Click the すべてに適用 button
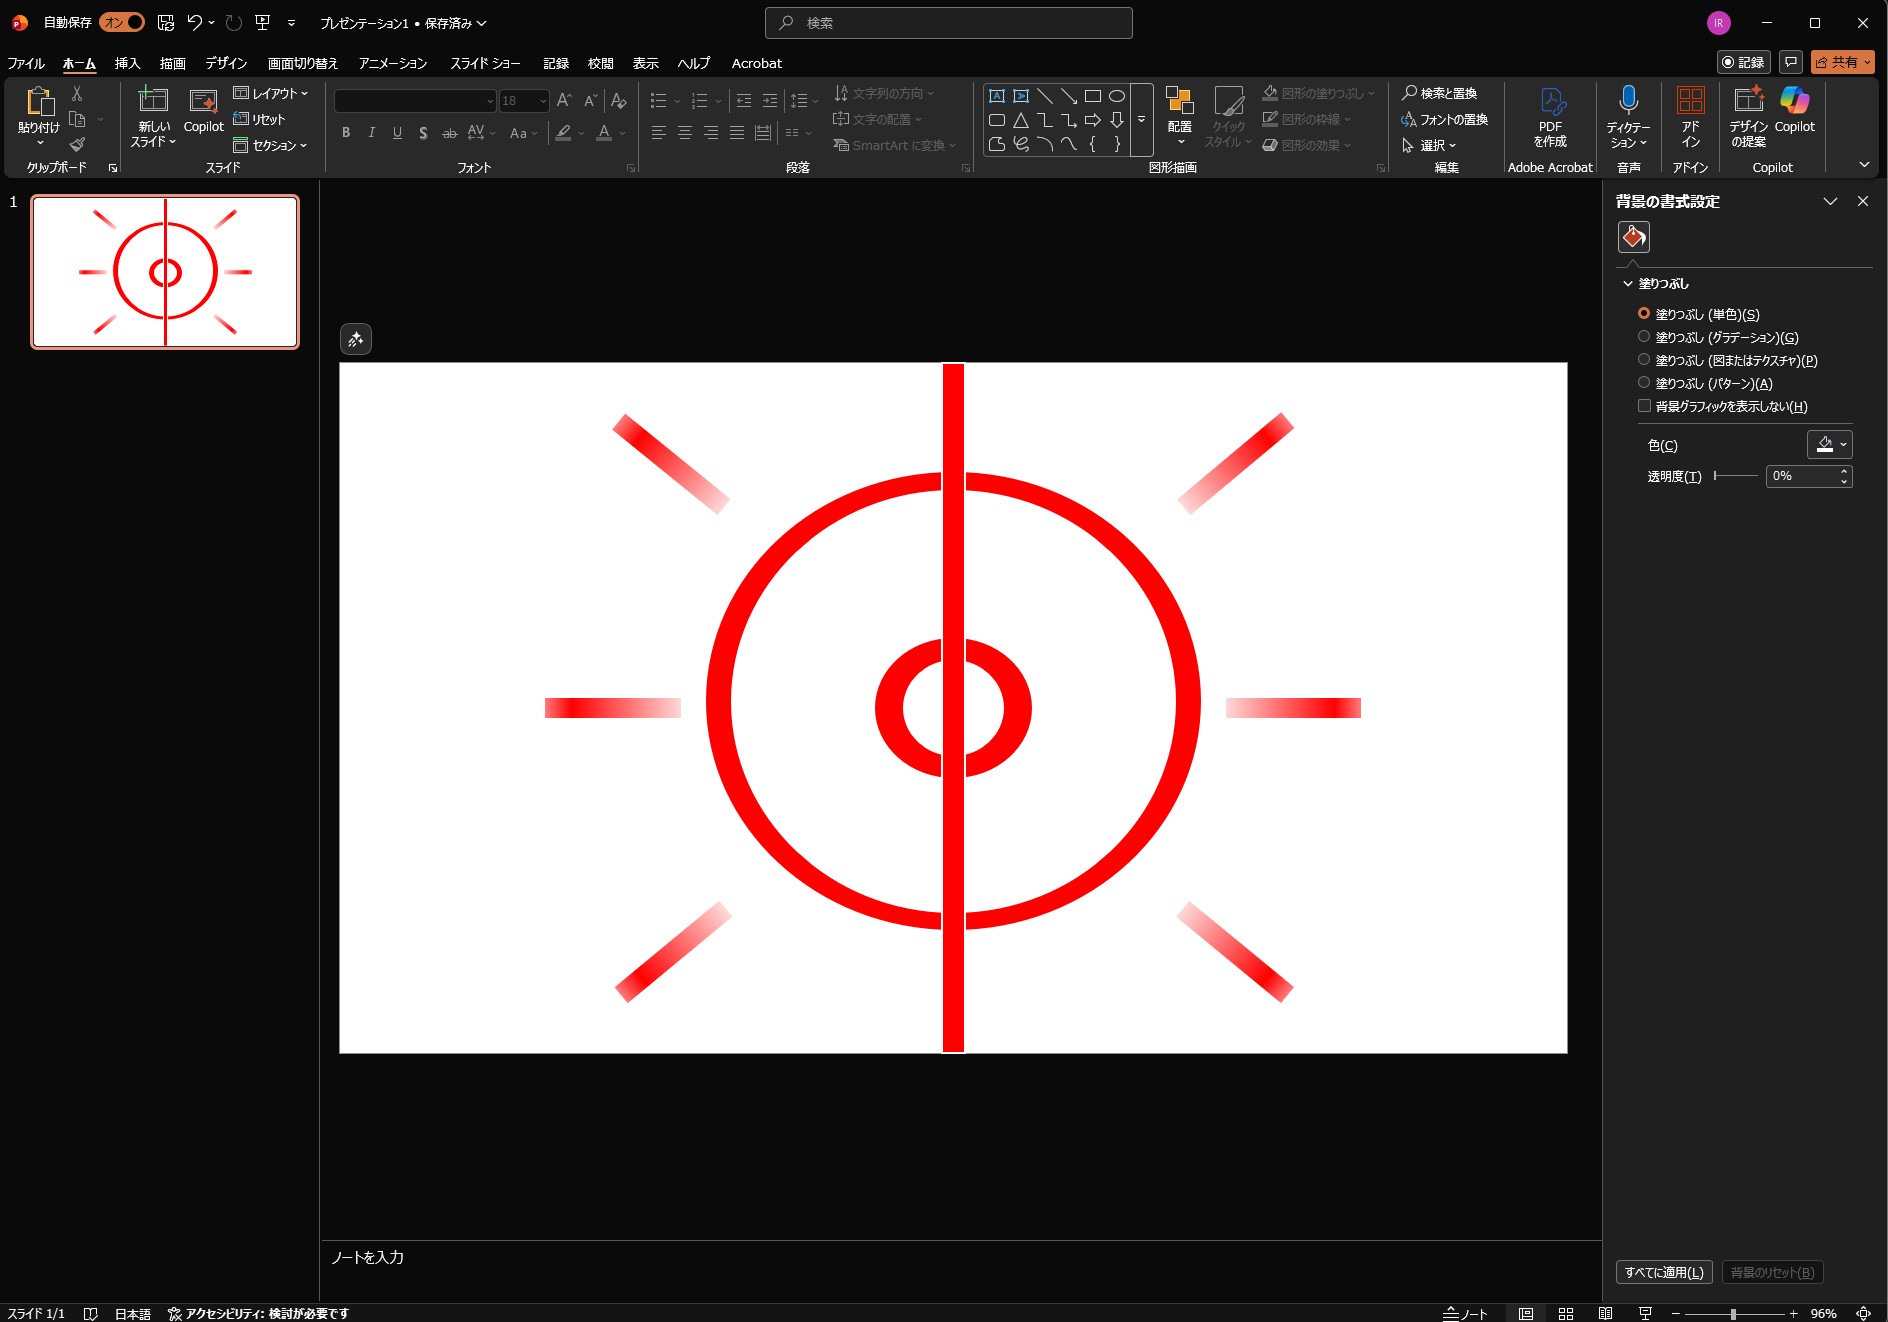Viewport: 1888px width, 1322px height. click(1663, 1272)
